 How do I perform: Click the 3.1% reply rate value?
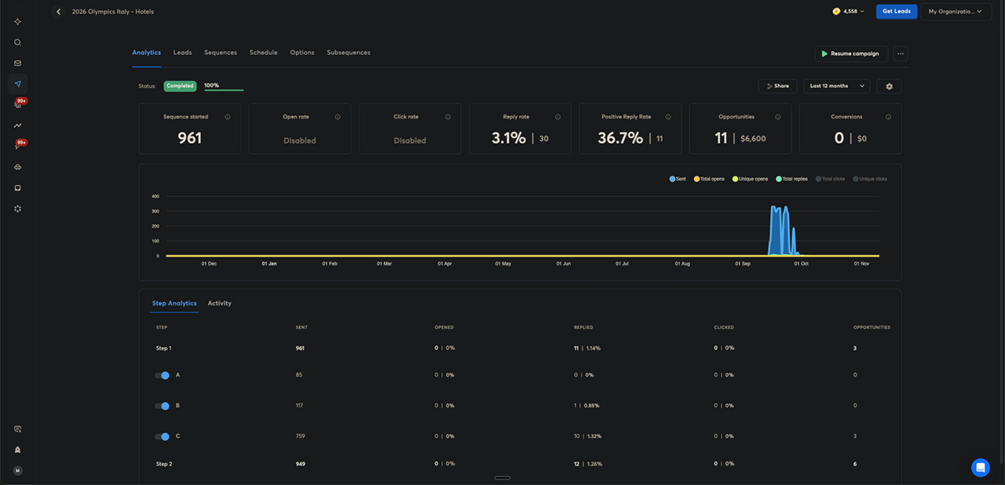point(508,138)
